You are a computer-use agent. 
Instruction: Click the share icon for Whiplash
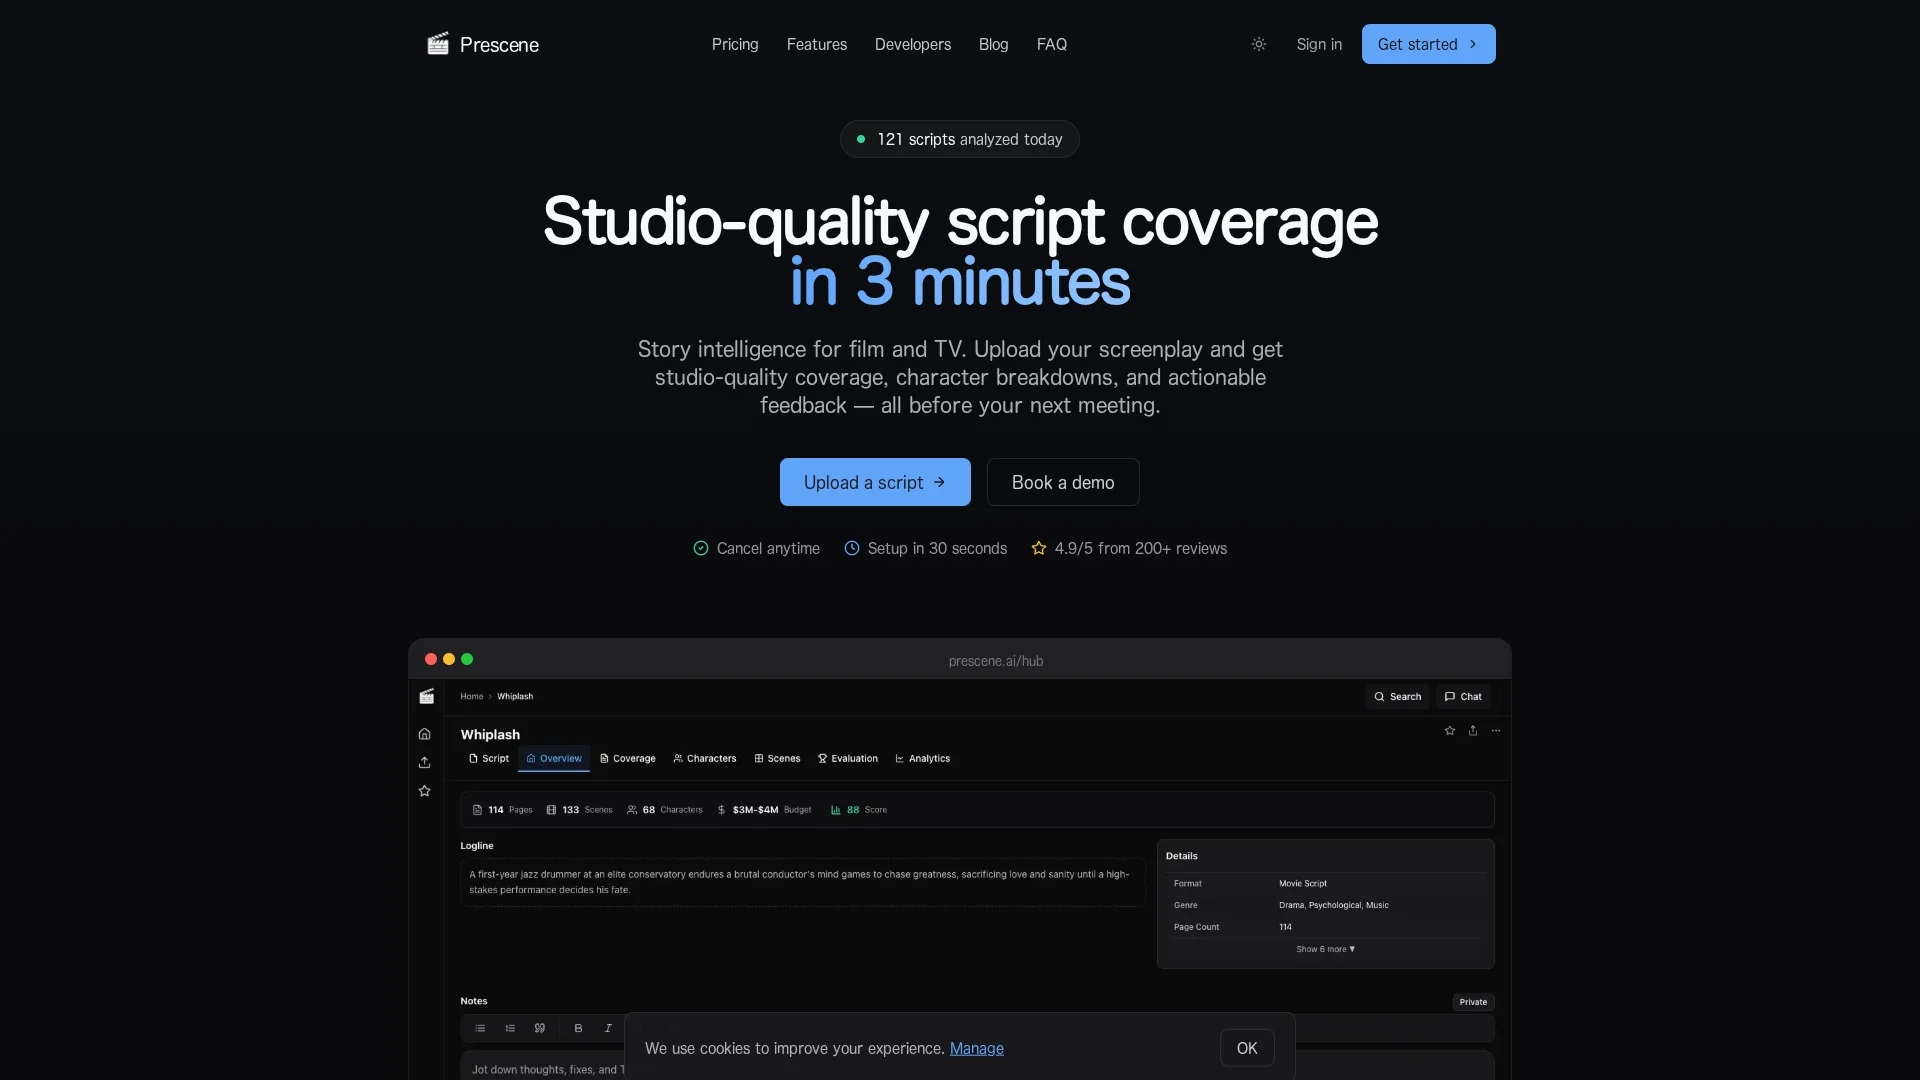(1473, 731)
